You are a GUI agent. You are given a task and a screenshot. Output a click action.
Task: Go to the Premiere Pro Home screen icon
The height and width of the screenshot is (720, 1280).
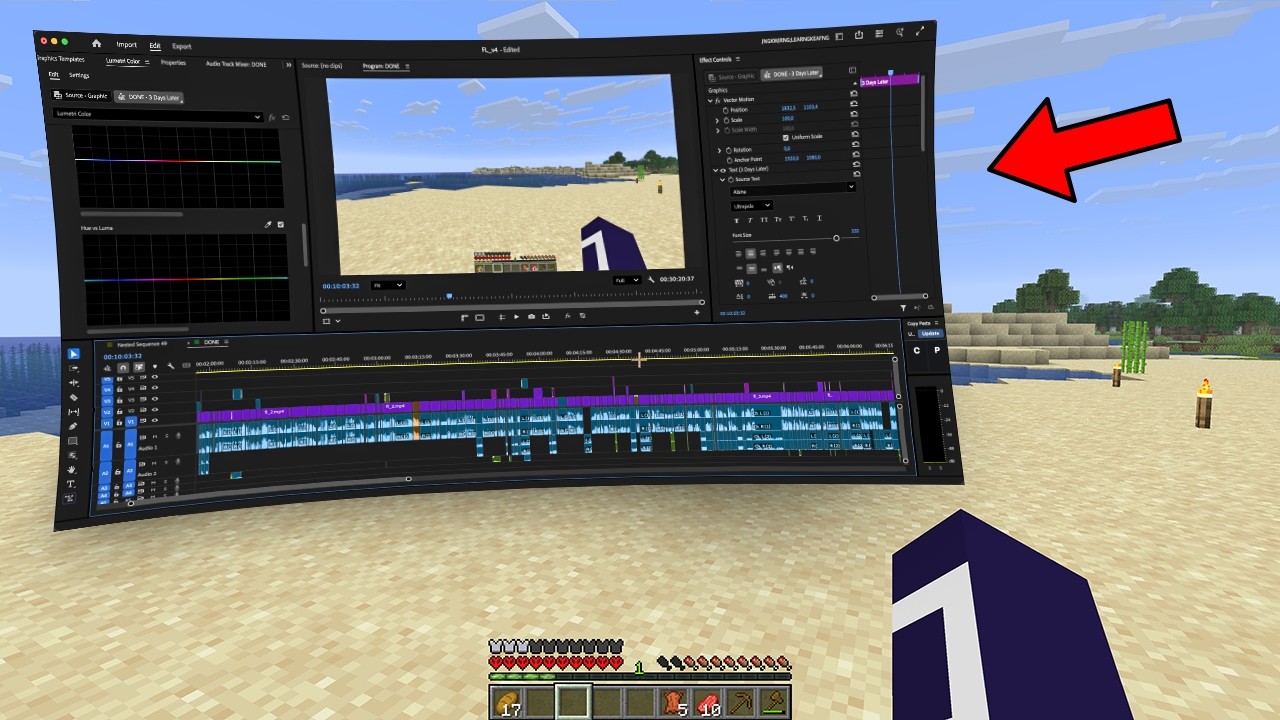[96, 43]
